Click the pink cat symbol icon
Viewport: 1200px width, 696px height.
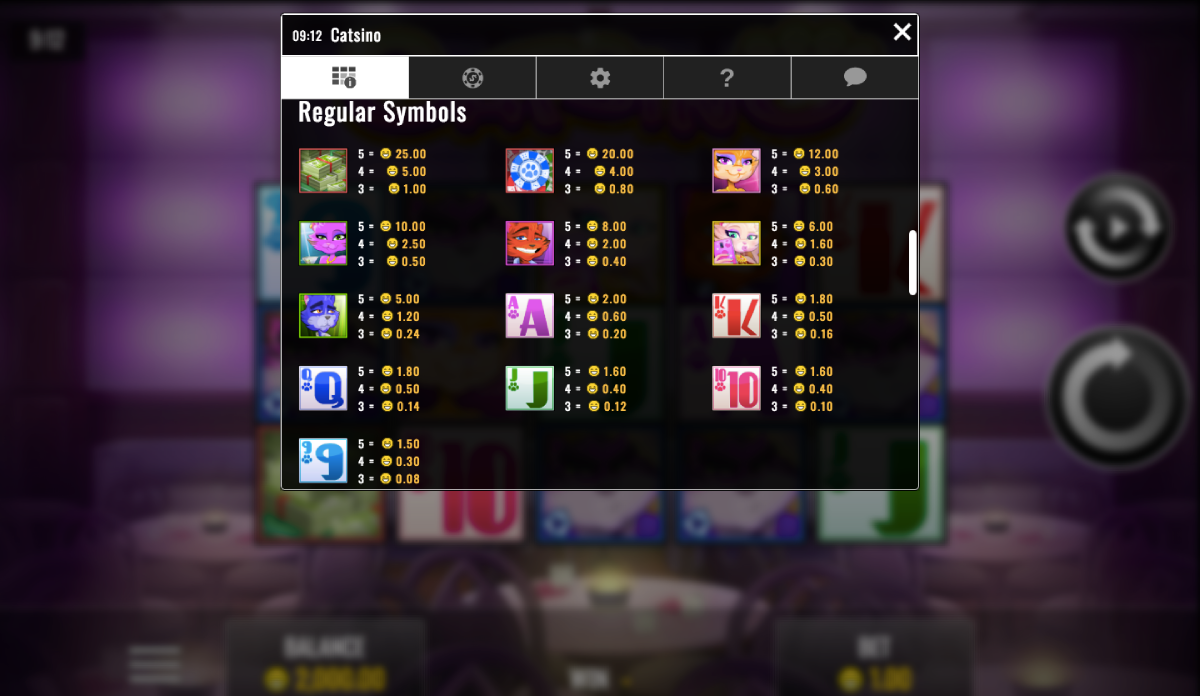click(323, 243)
